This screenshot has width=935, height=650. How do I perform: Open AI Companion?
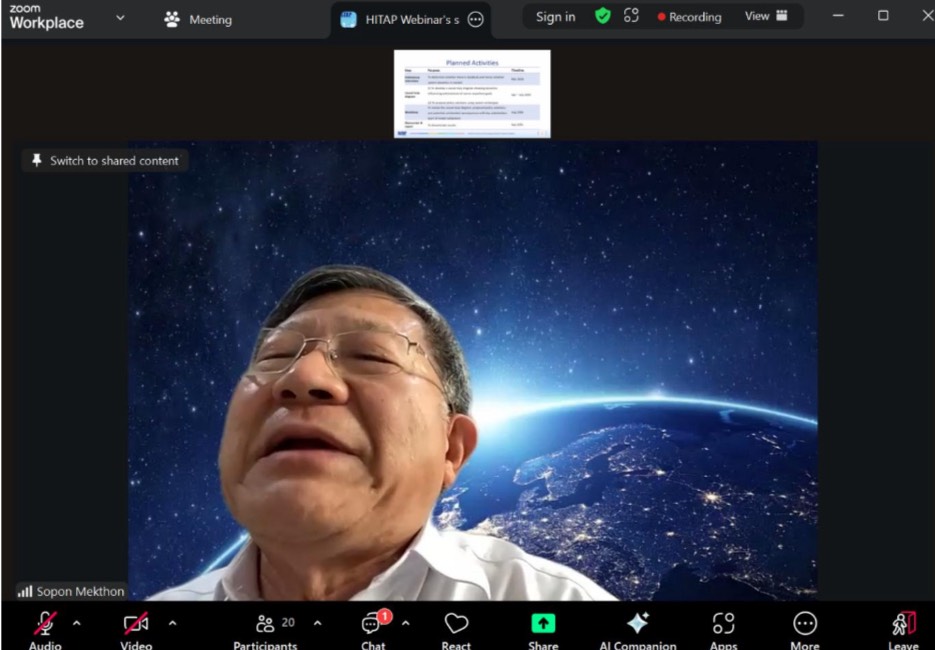637,625
